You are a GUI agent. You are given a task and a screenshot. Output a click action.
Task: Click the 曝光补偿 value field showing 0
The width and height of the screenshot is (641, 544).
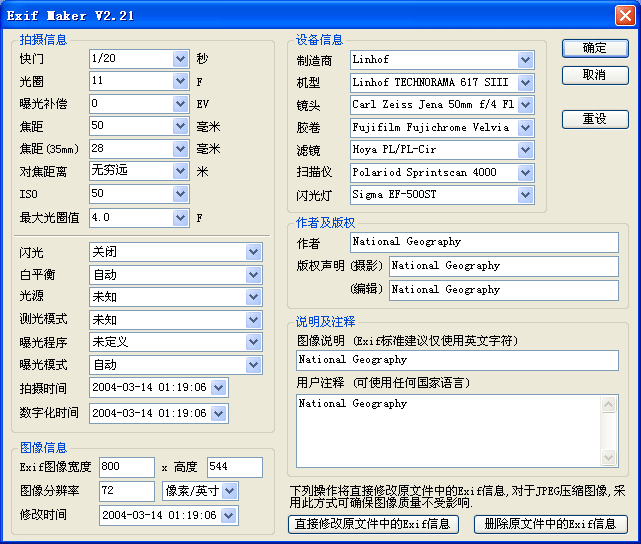(x=131, y=104)
